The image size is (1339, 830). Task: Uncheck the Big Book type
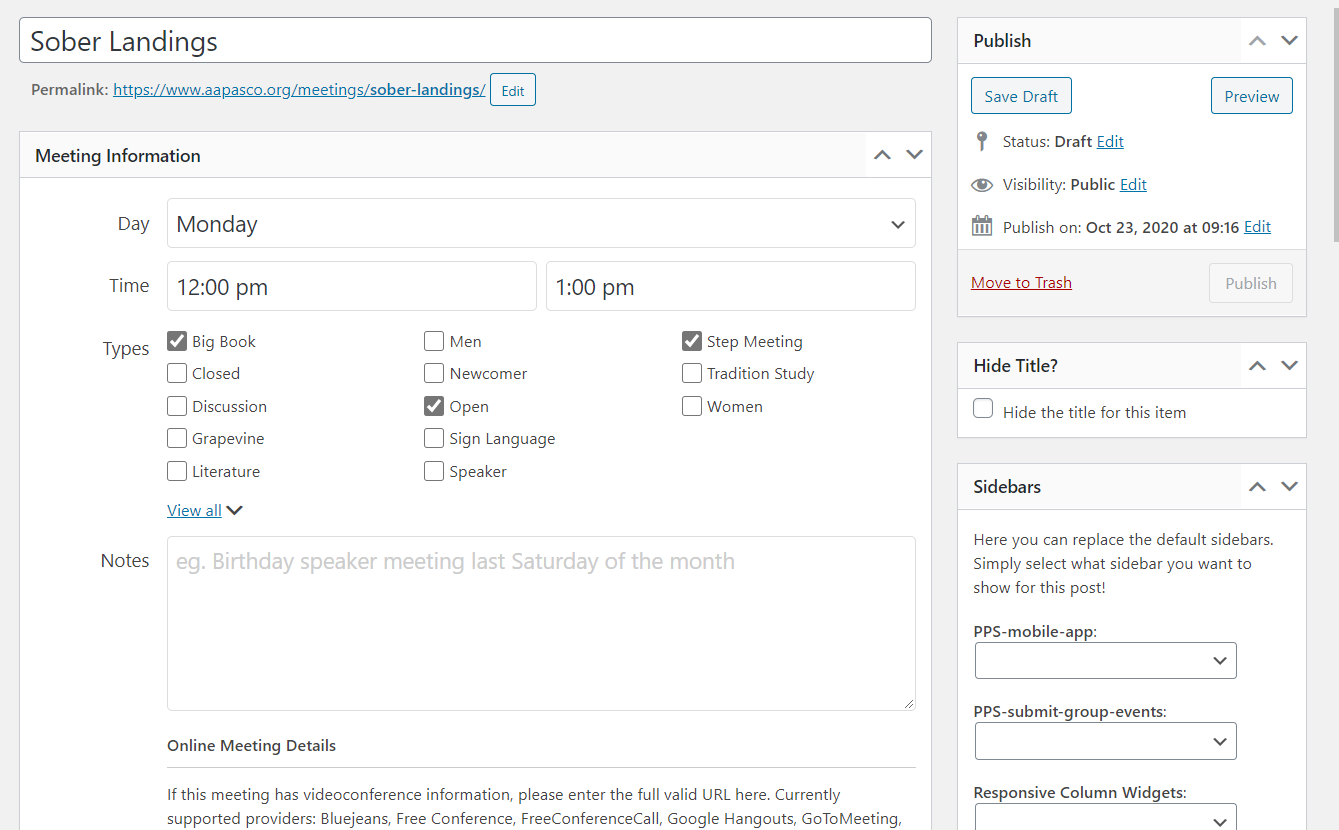pyautogui.click(x=177, y=341)
